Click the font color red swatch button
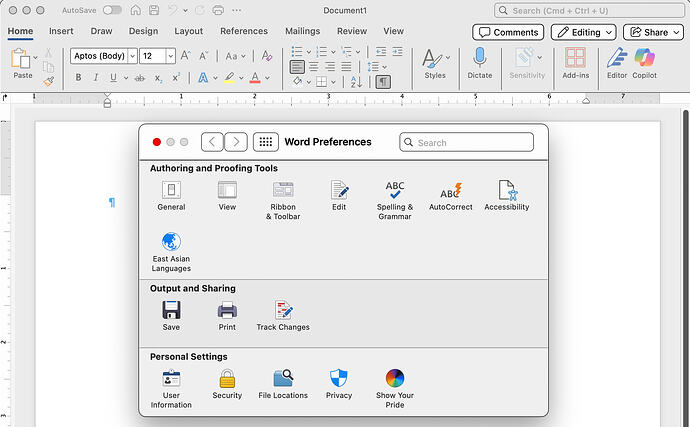 pyautogui.click(x=255, y=78)
